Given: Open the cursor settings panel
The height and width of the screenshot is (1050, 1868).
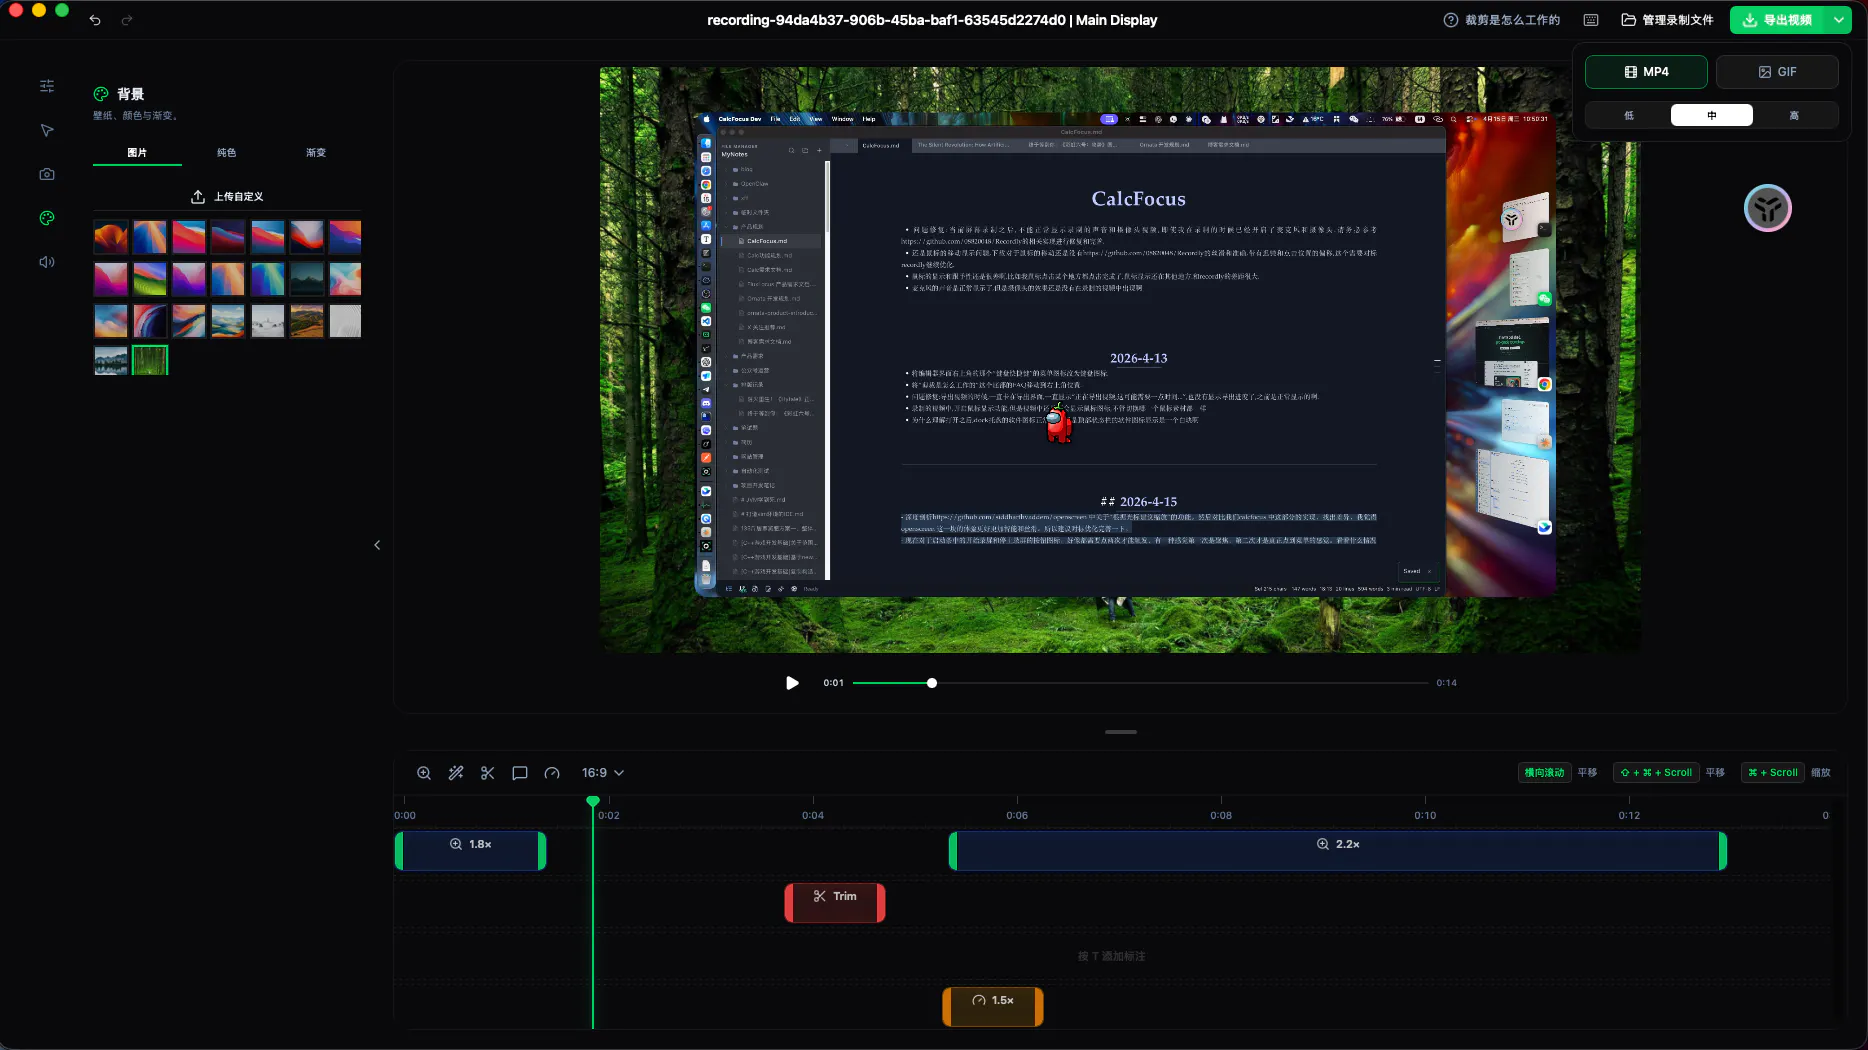Looking at the screenshot, I should tap(47, 130).
